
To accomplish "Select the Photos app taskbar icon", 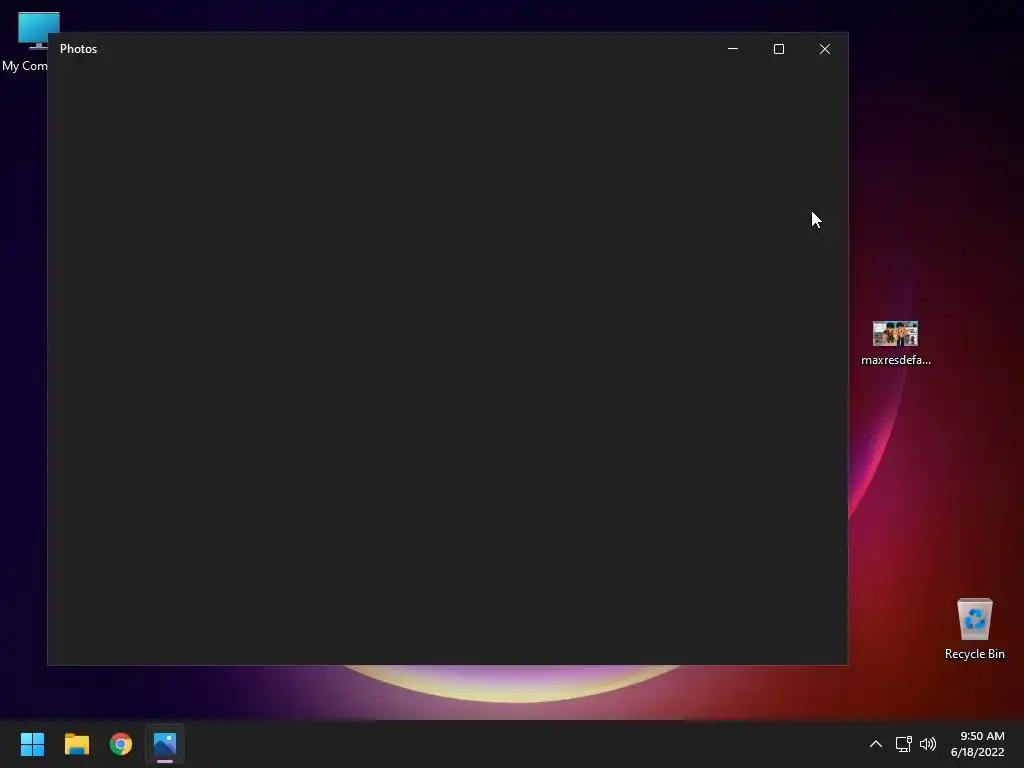I will (165, 744).
